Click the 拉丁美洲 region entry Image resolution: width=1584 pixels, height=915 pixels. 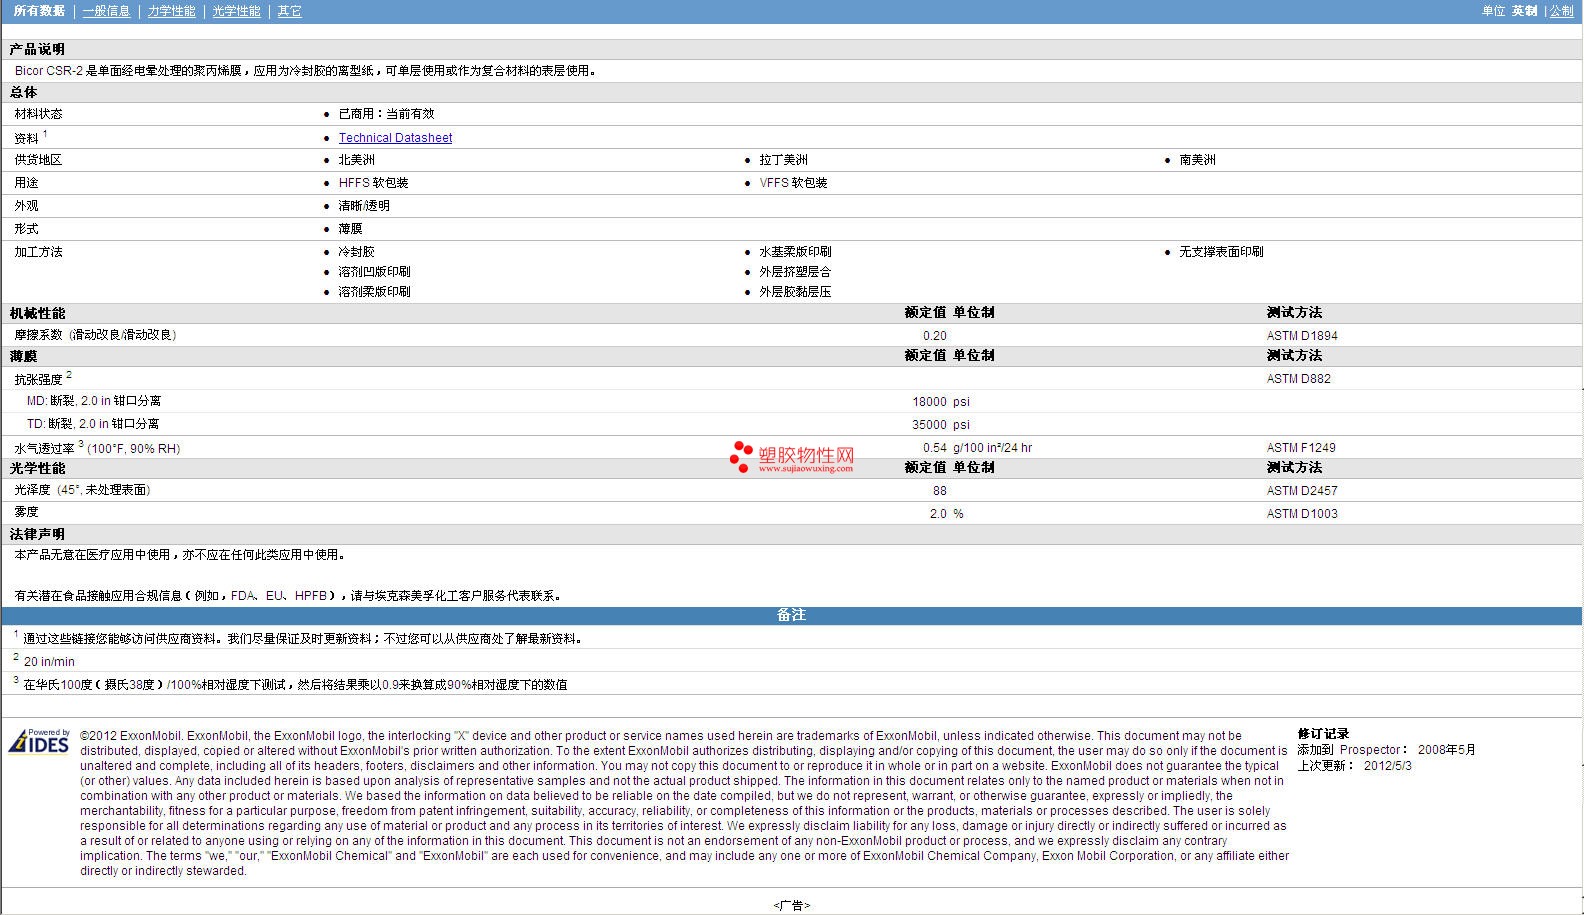click(783, 160)
